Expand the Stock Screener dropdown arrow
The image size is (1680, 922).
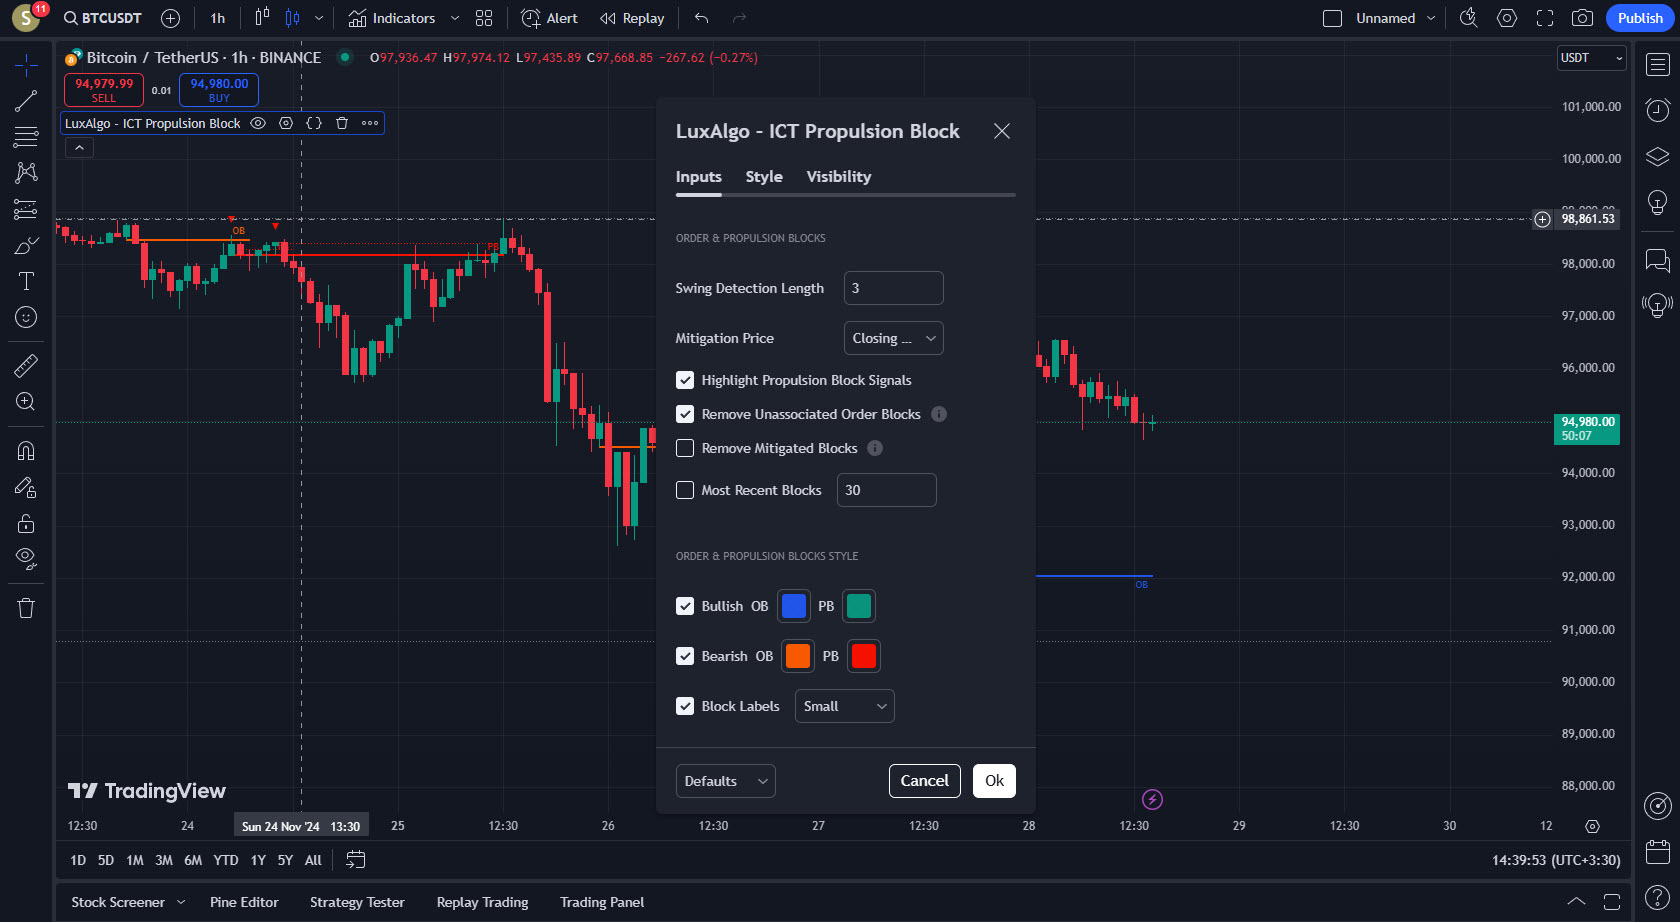[x=181, y=902]
